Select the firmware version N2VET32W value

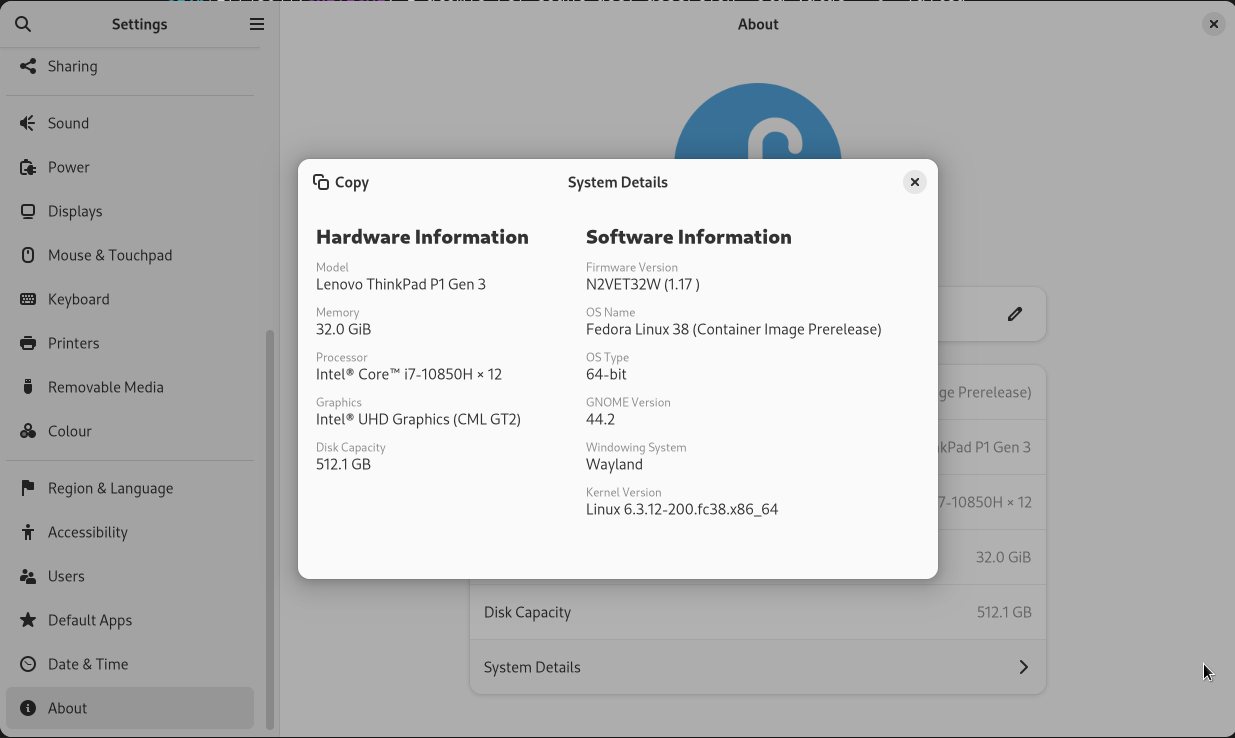coord(643,284)
